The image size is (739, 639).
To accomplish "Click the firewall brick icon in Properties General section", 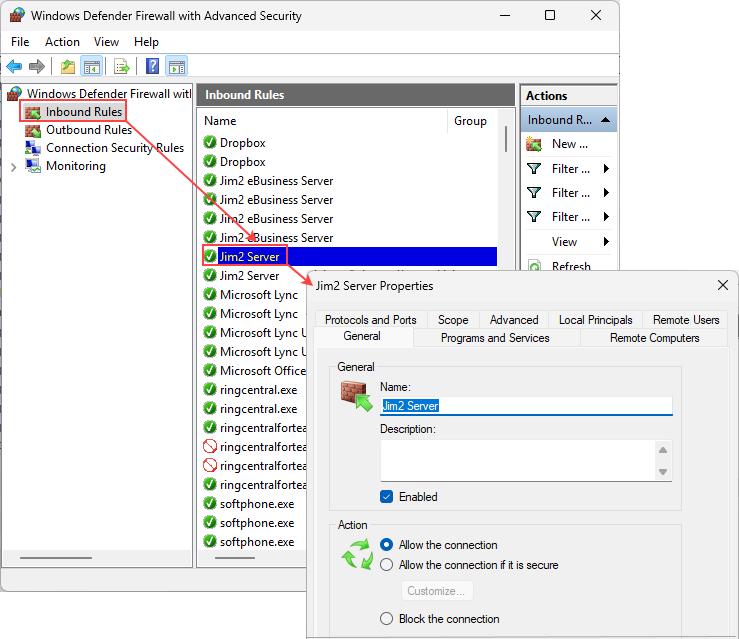I will [356, 396].
